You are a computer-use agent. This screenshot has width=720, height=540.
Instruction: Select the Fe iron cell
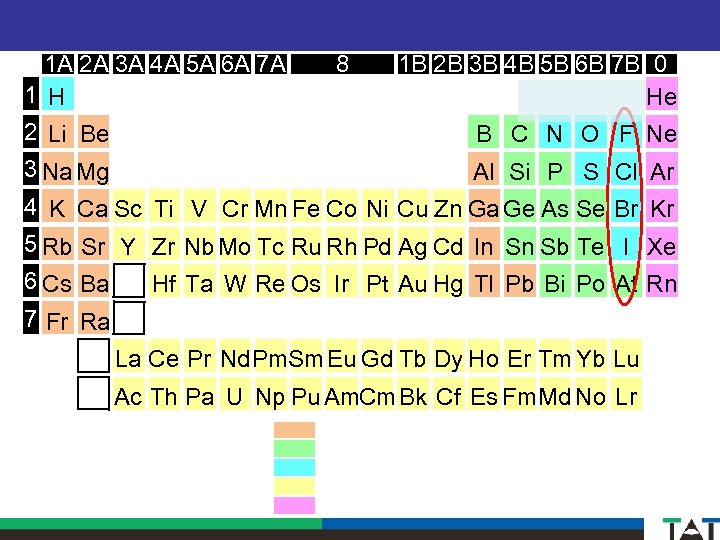[x=306, y=206]
